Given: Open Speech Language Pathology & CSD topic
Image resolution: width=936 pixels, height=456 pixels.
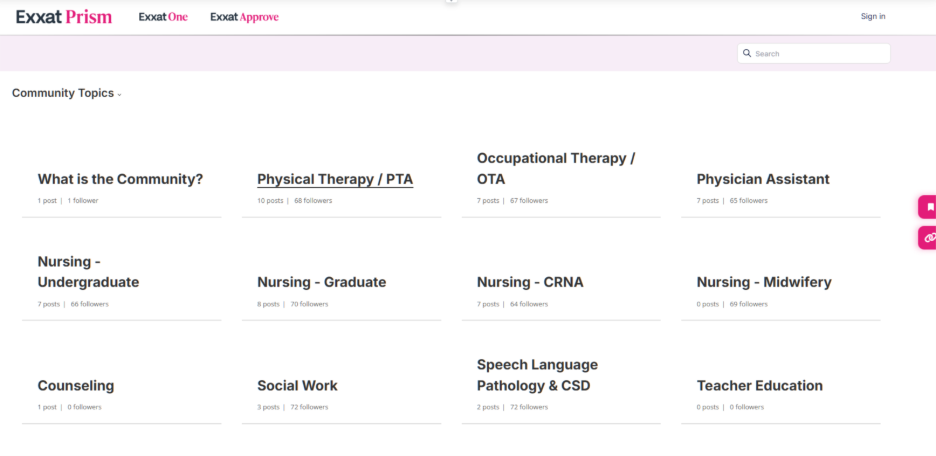Looking at the screenshot, I should (537, 375).
